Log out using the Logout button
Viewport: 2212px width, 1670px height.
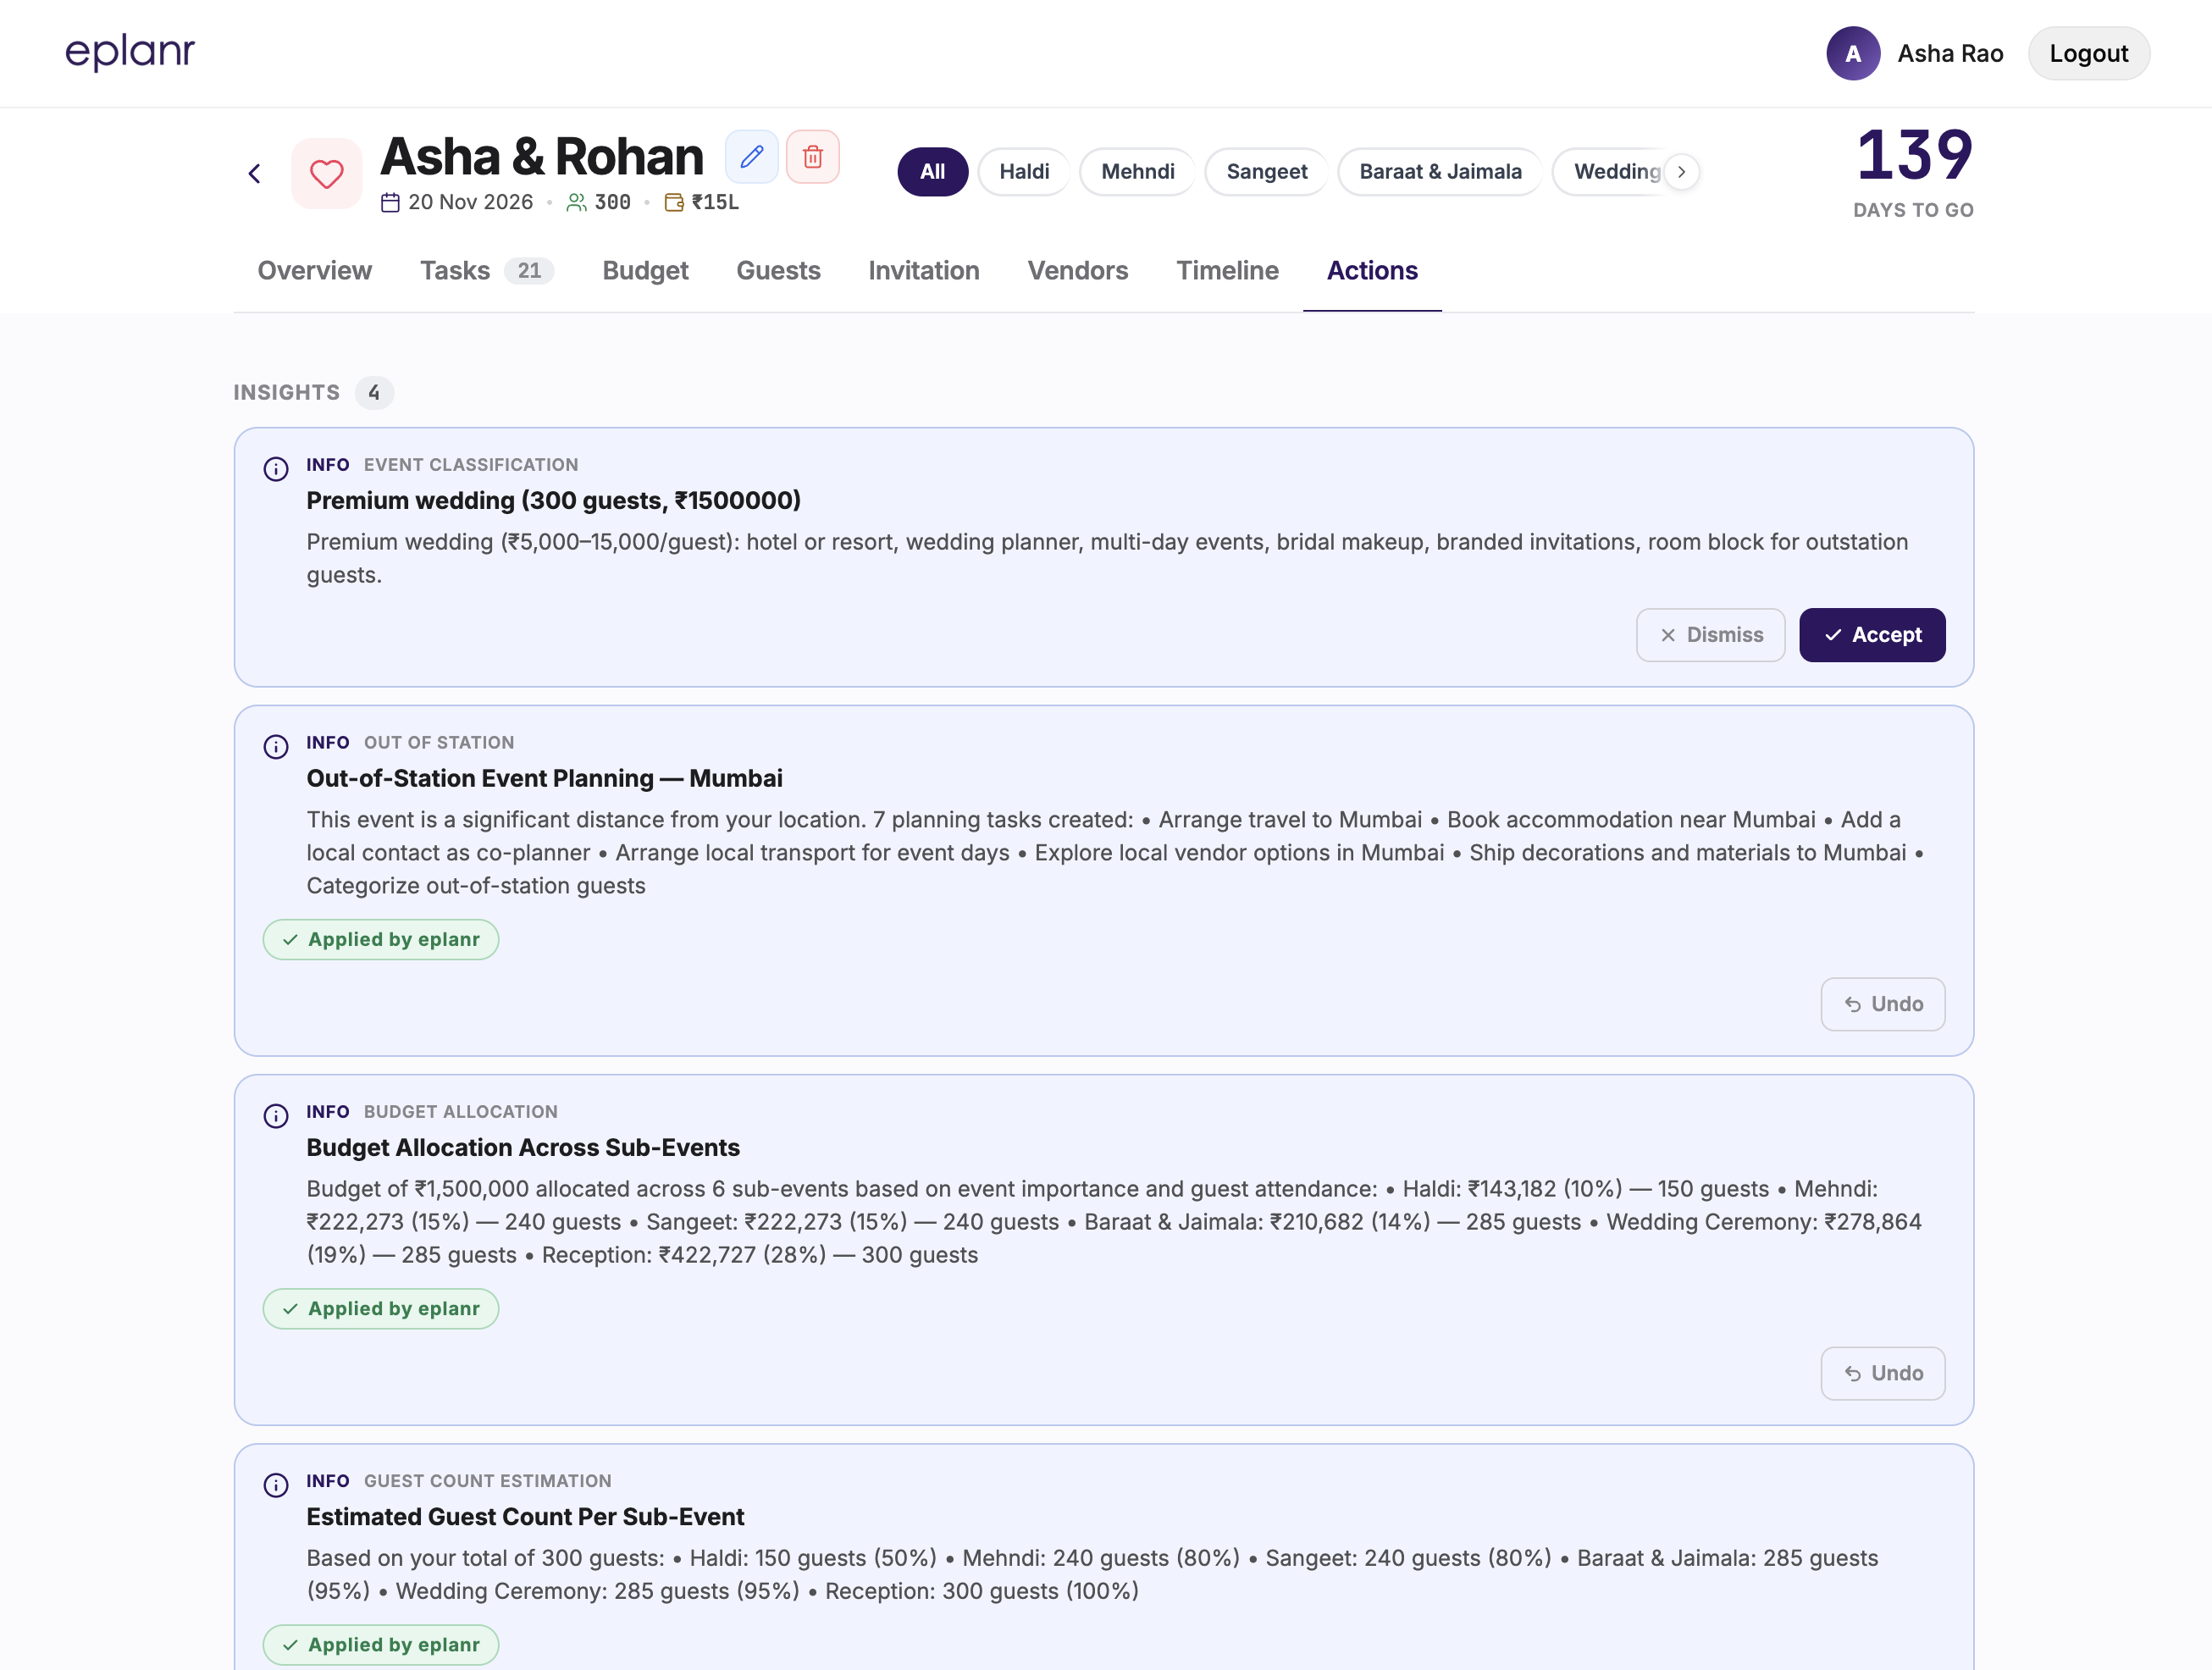click(2089, 54)
